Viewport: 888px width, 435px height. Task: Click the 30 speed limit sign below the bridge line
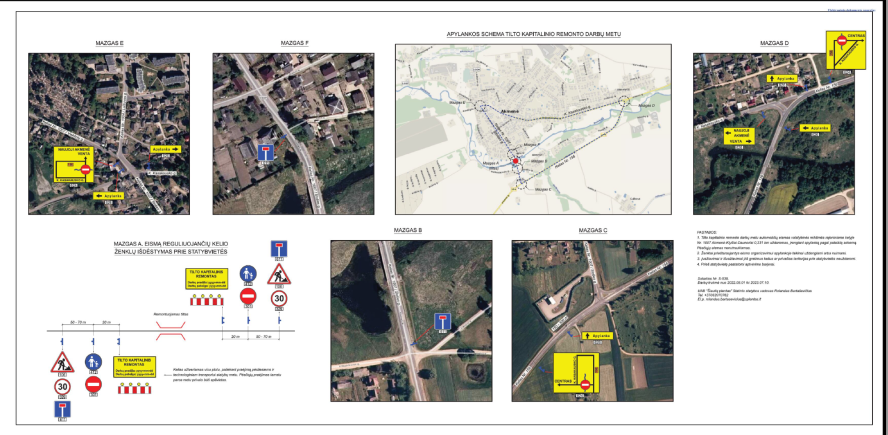[62, 387]
